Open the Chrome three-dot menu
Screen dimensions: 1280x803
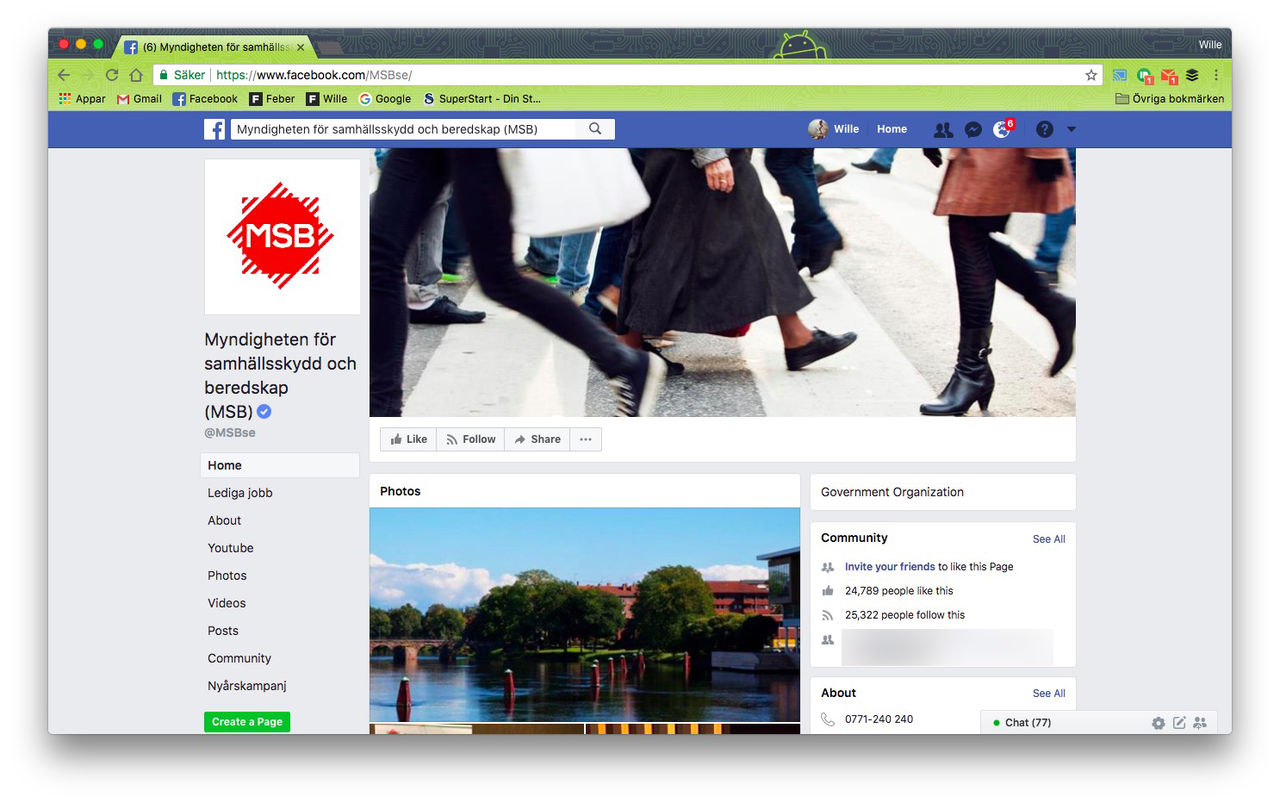coord(1216,75)
